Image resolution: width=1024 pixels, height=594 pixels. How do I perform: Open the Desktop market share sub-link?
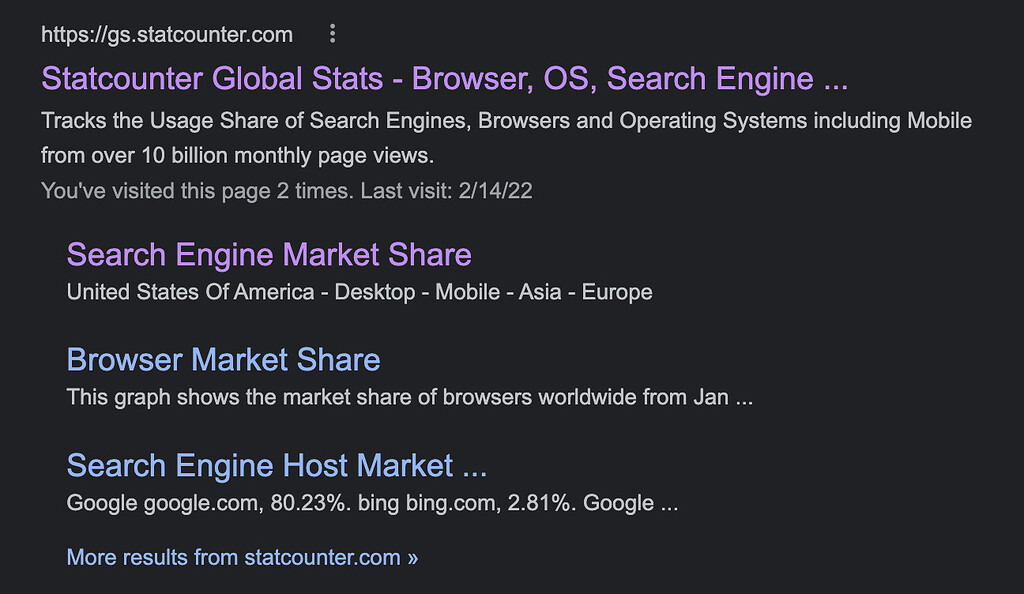(x=373, y=292)
